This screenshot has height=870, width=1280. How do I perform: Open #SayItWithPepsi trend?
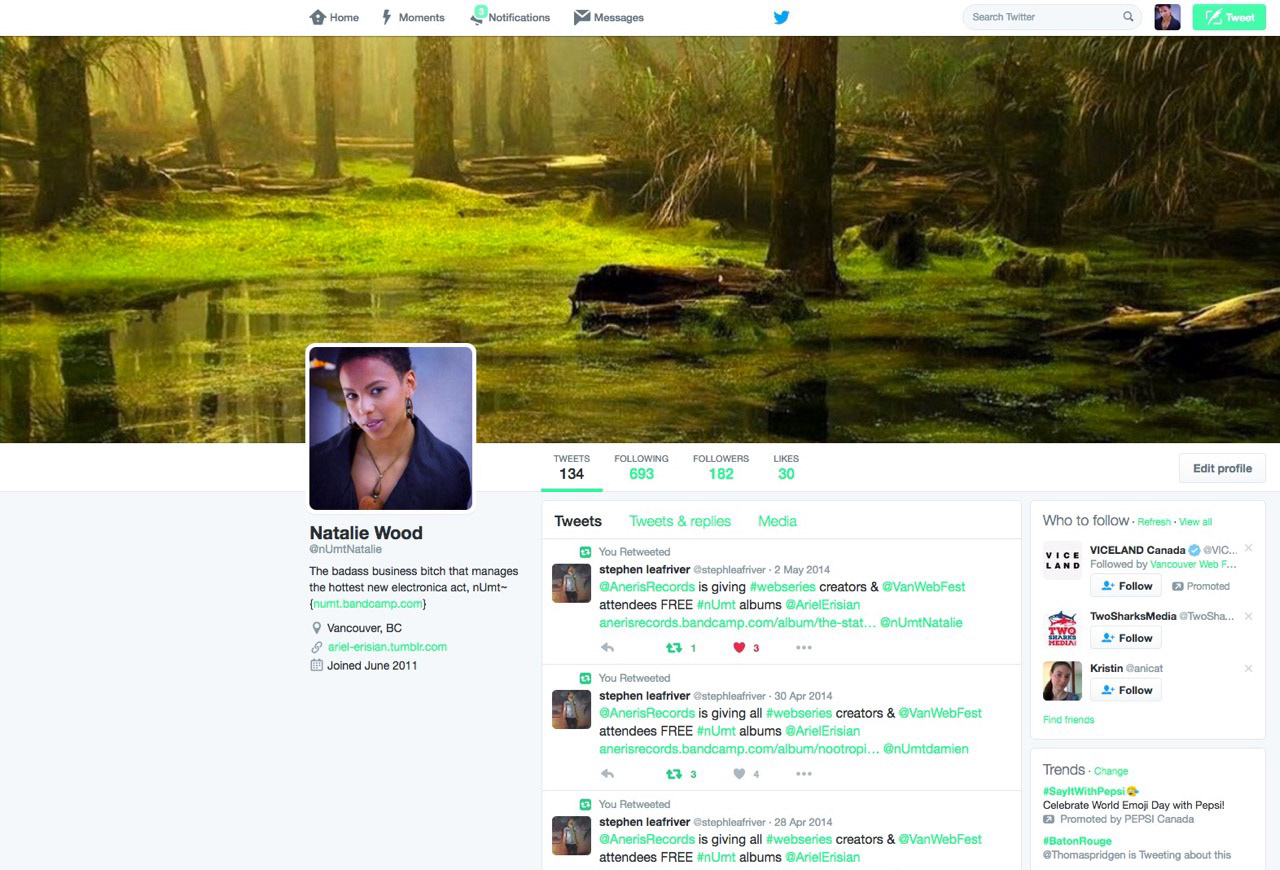point(1084,791)
